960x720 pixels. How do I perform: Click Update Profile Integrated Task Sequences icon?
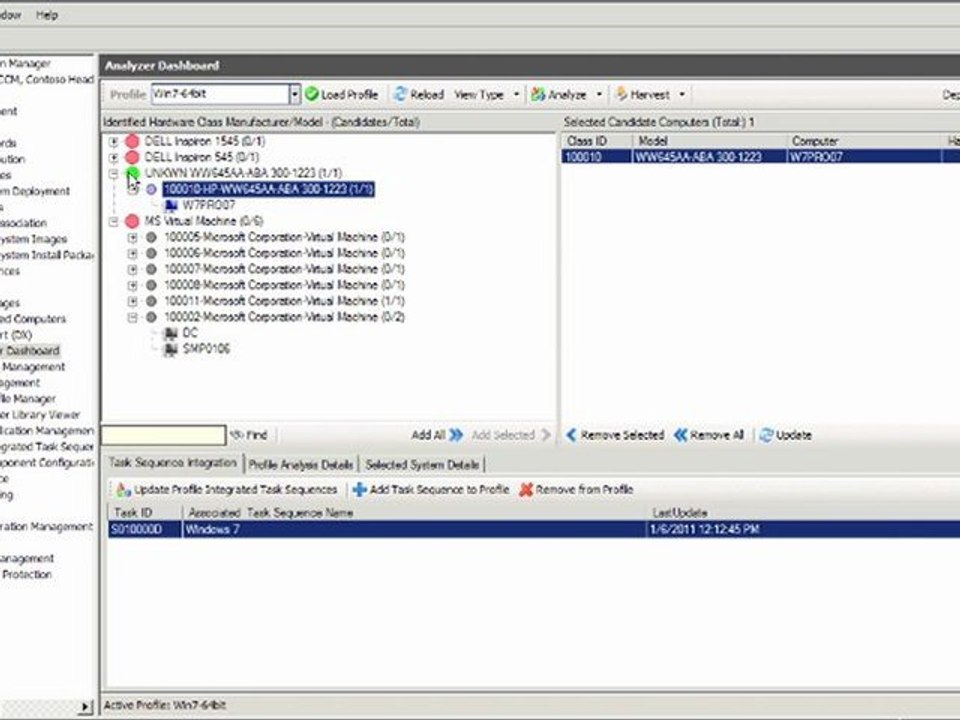(x=123, y=490)
